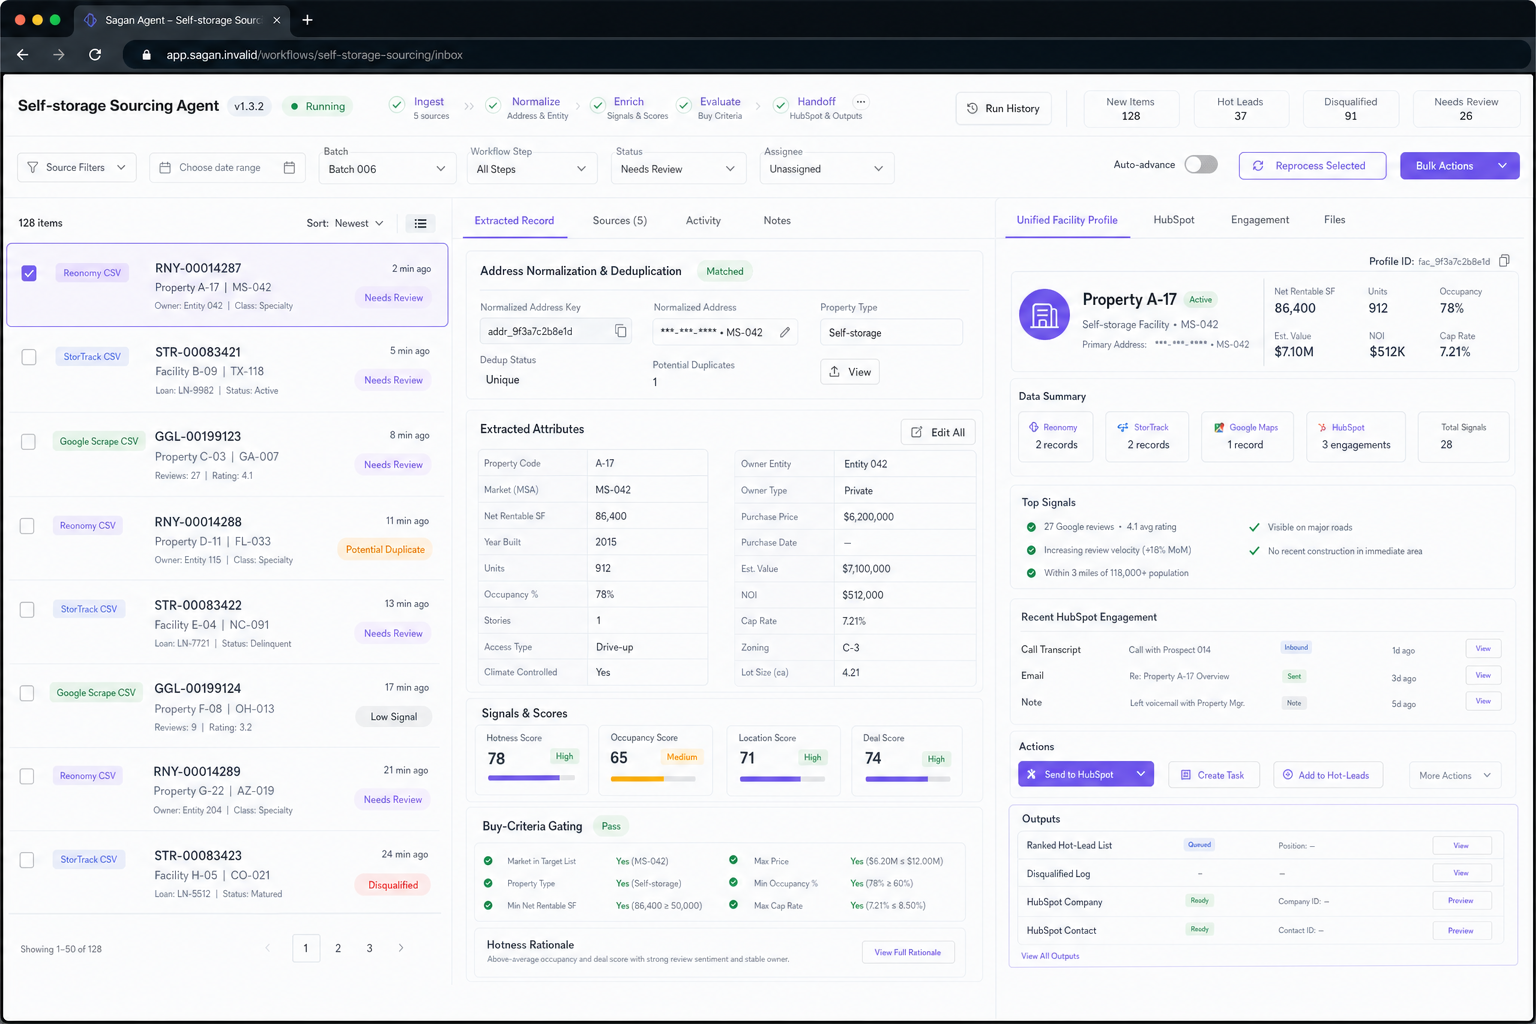This screenshot has width=1536, height=1024.
Task: Go to next page arrow in pagination
Action: coord(401,948)
